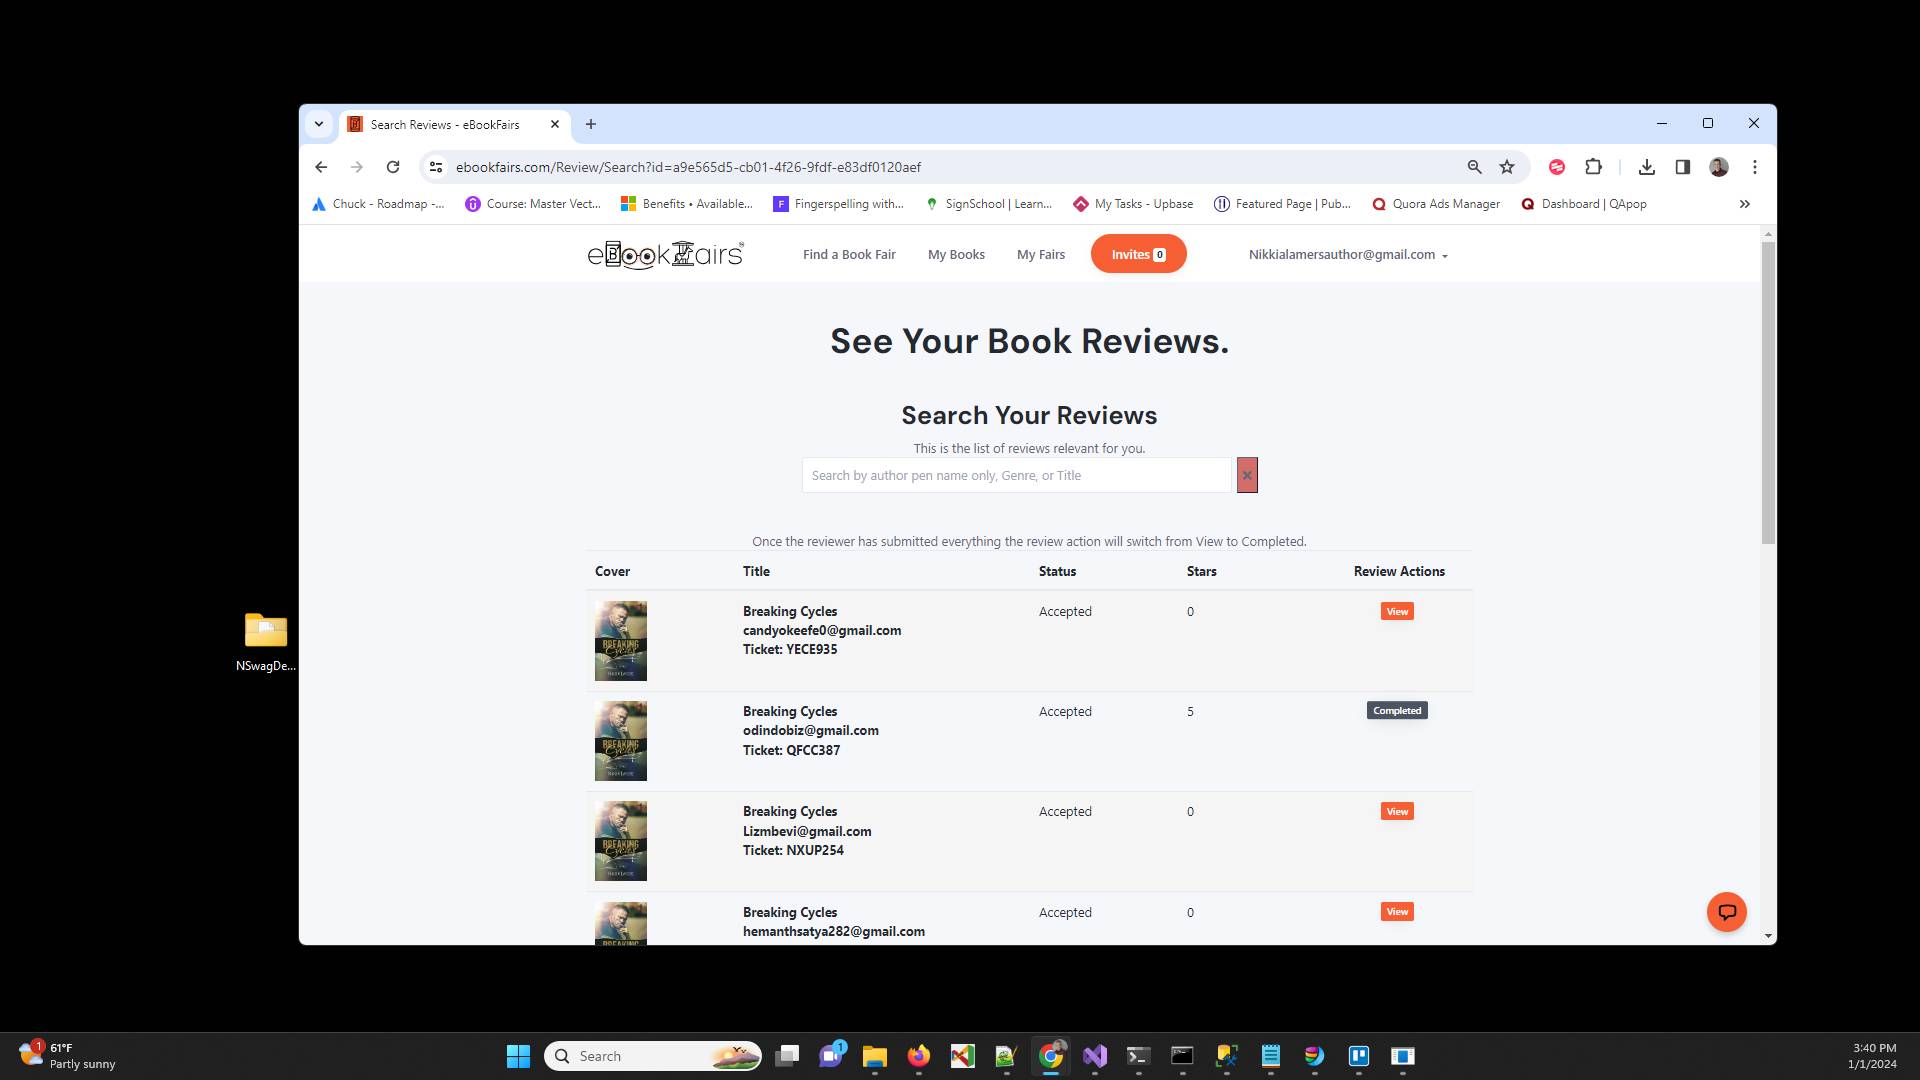Viewport: 1920px width, 1080px height.
Task: Switch to the My Books menu item
Action: pyautogui.click(x=956, y=254)
